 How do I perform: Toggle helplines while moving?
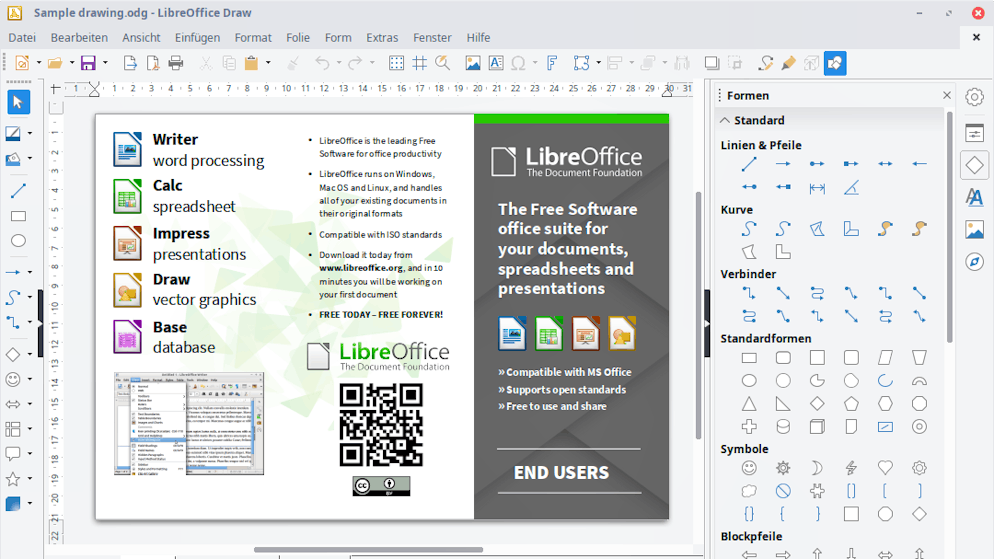tap(419, 63)
